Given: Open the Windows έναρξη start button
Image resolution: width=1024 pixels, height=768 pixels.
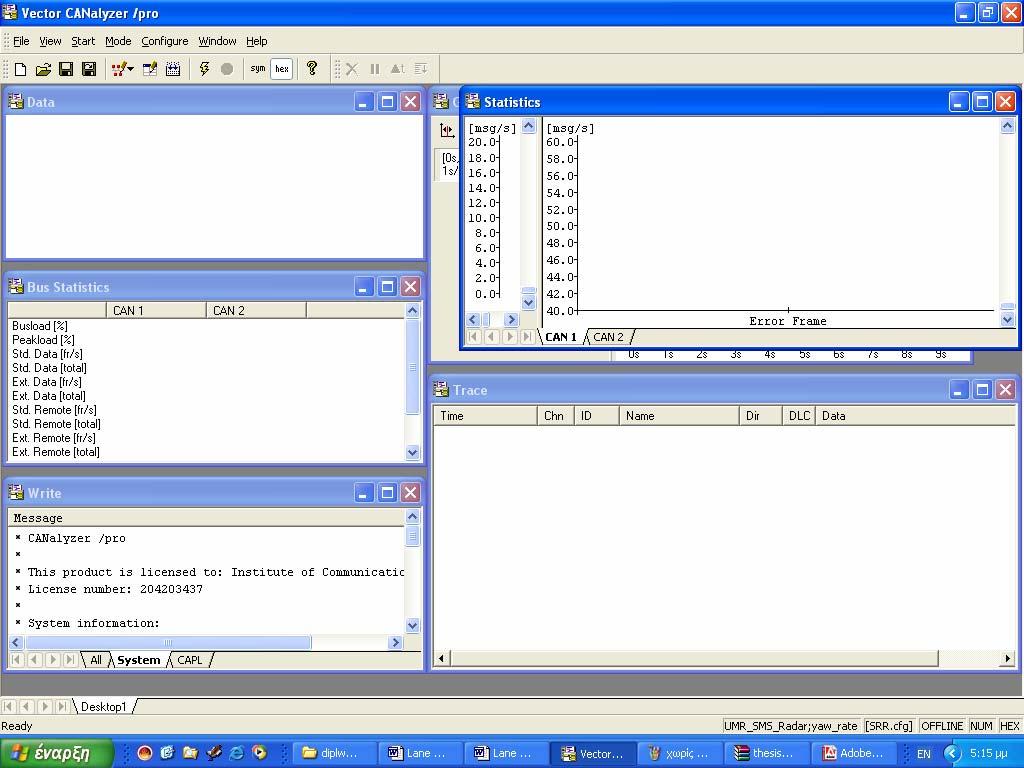Looking at the screenshot, I should coord(57,753).
